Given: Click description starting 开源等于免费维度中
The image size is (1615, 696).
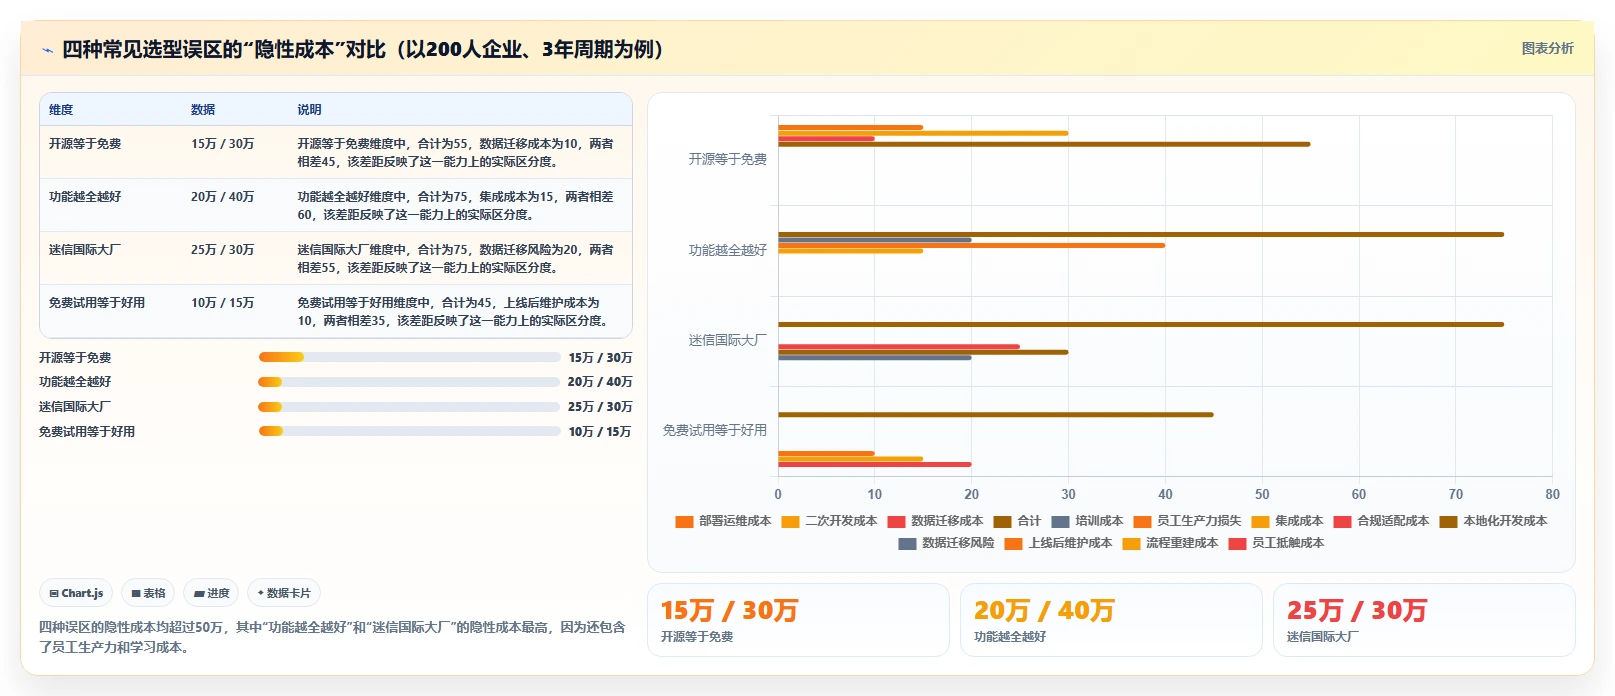Looking at the screenshot, I should tap(456, 153).
